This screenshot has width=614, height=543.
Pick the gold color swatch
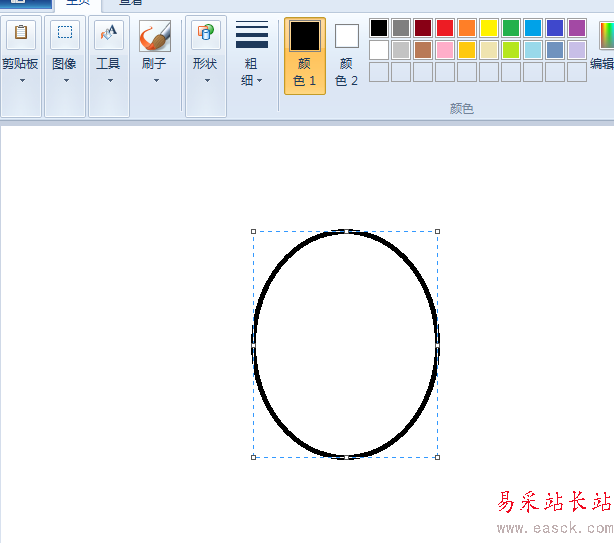pos(467,50)
